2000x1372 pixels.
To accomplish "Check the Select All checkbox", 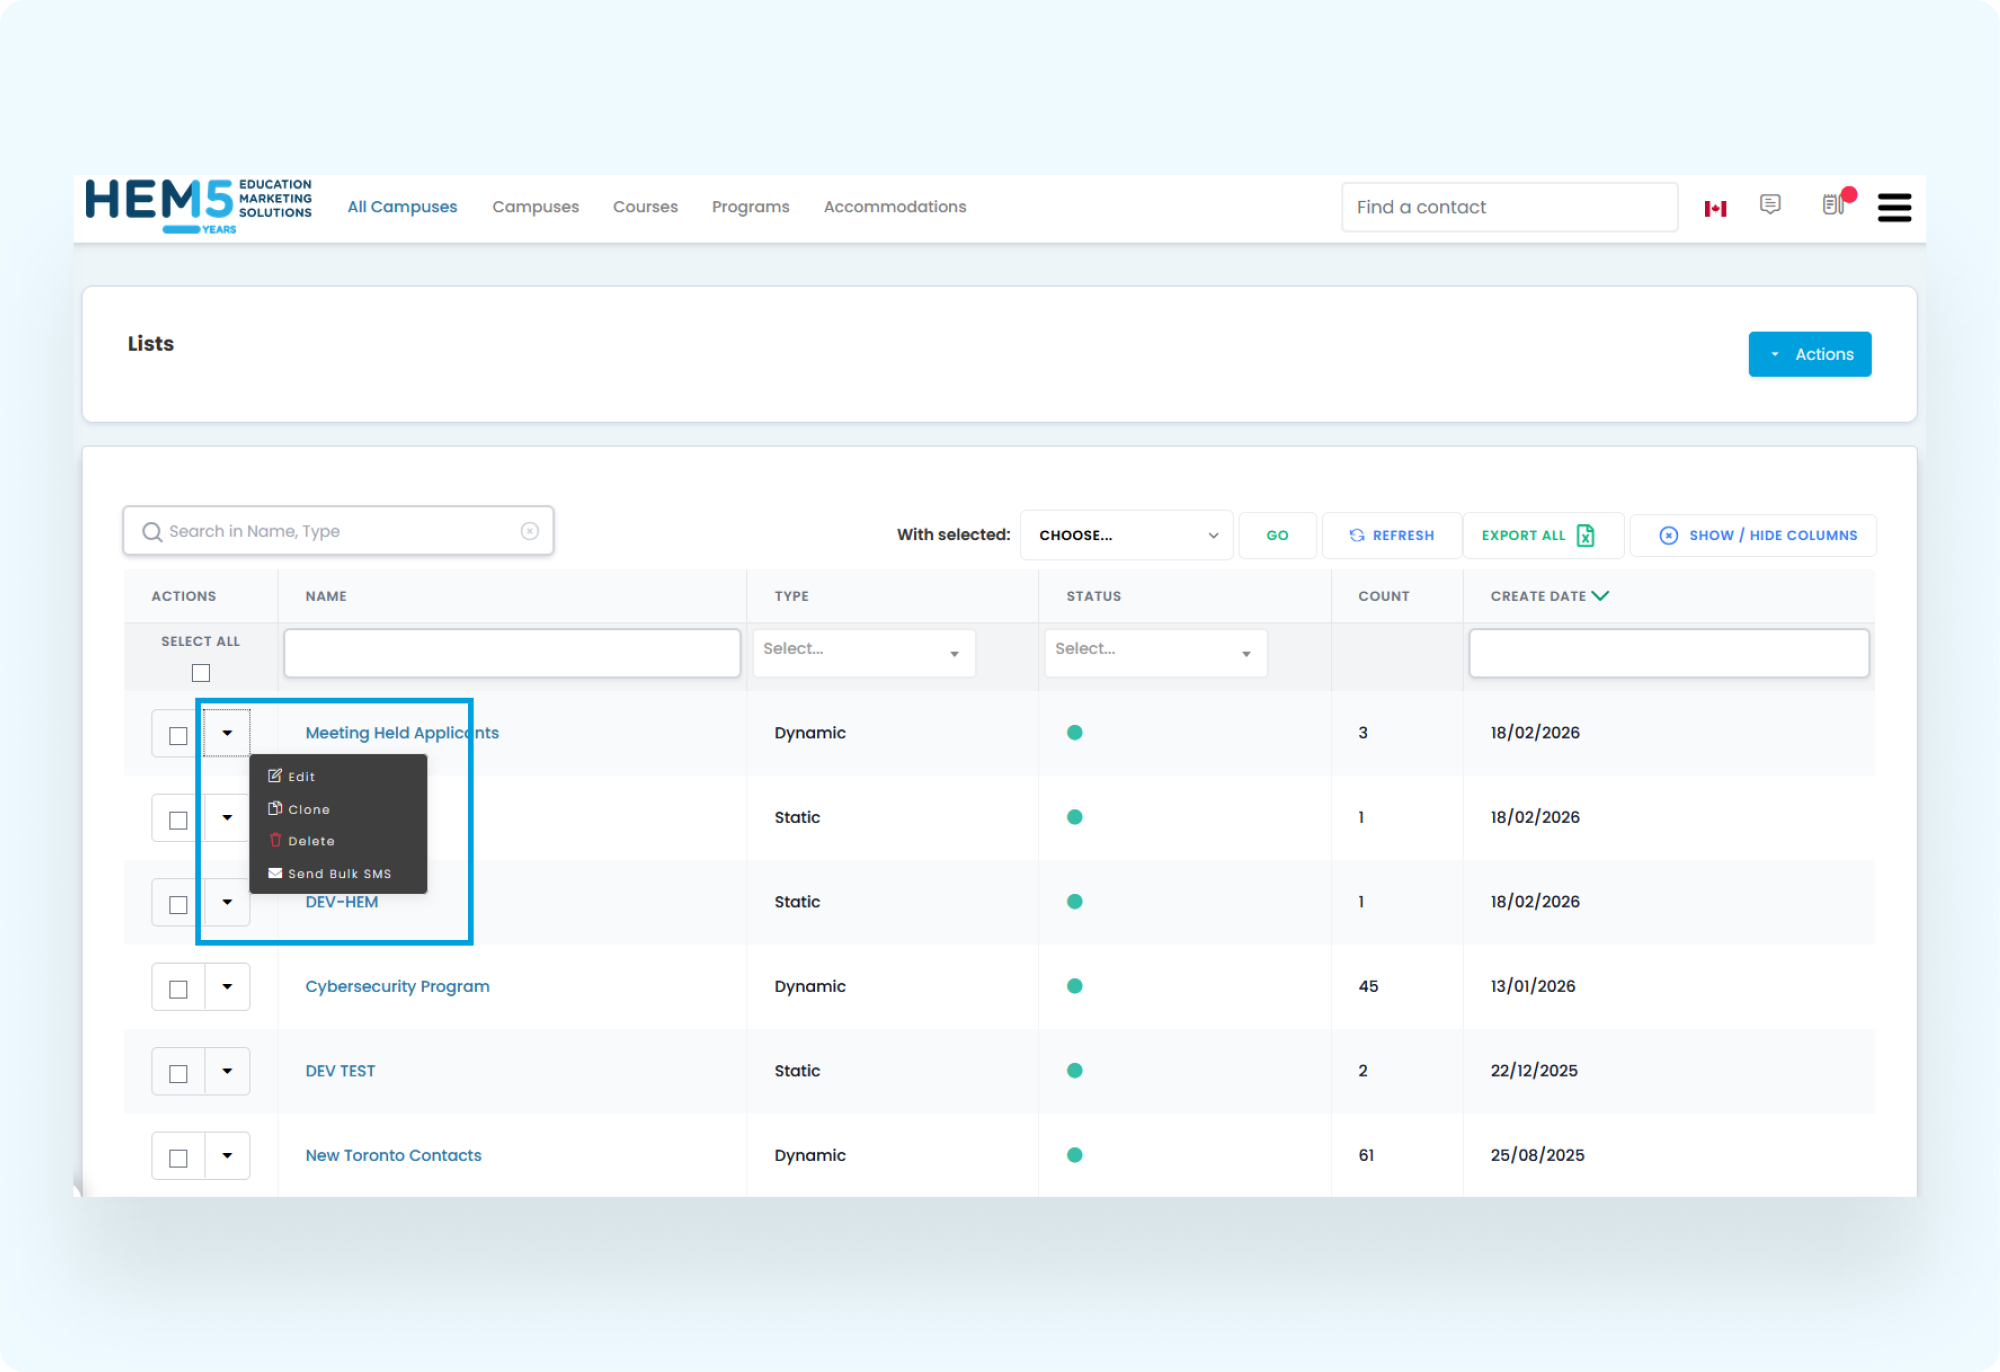I will 199,674.
